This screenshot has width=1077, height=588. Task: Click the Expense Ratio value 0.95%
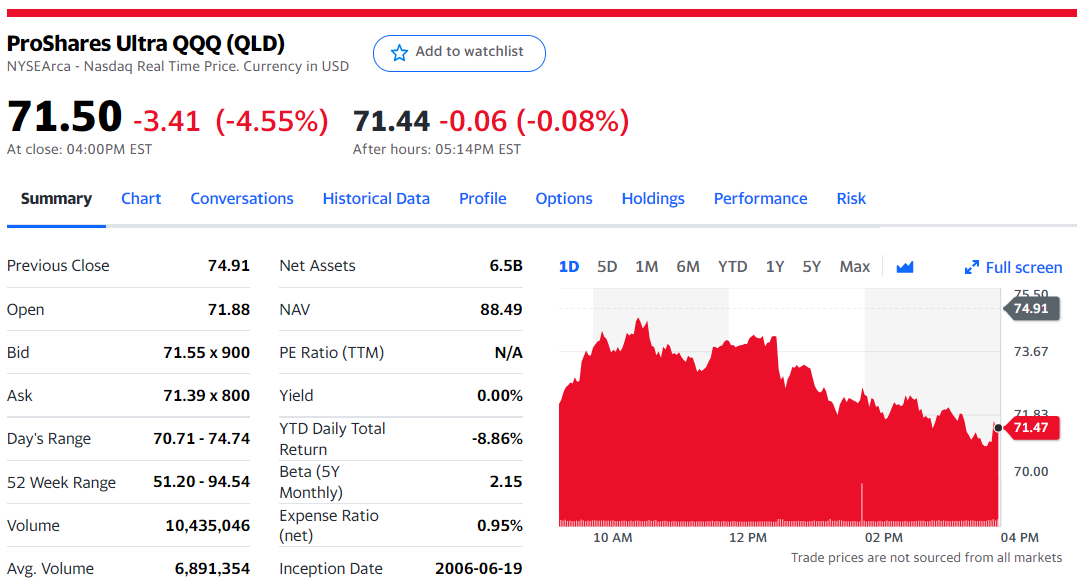(500, 525)
